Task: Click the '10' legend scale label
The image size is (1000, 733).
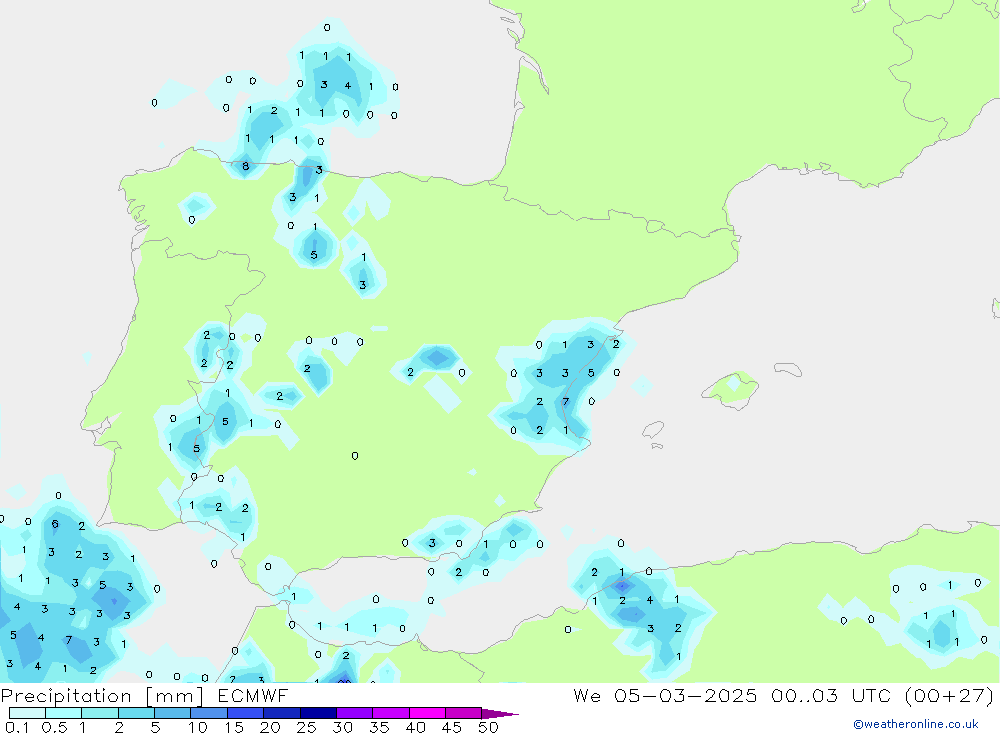Action: [198, 727]
